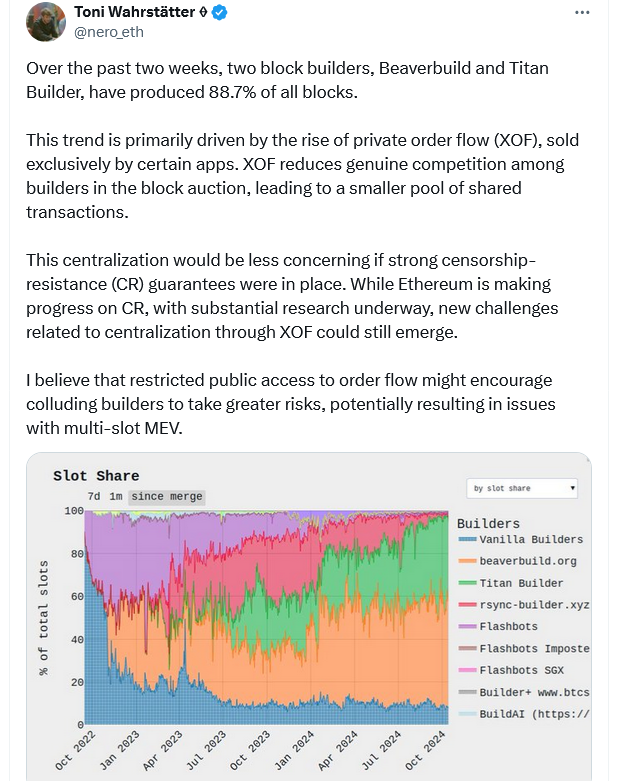Open the @nero_eth handle link
Image resolution: width=618 pixels, height=781 pixels.
(x=109, y=32)
